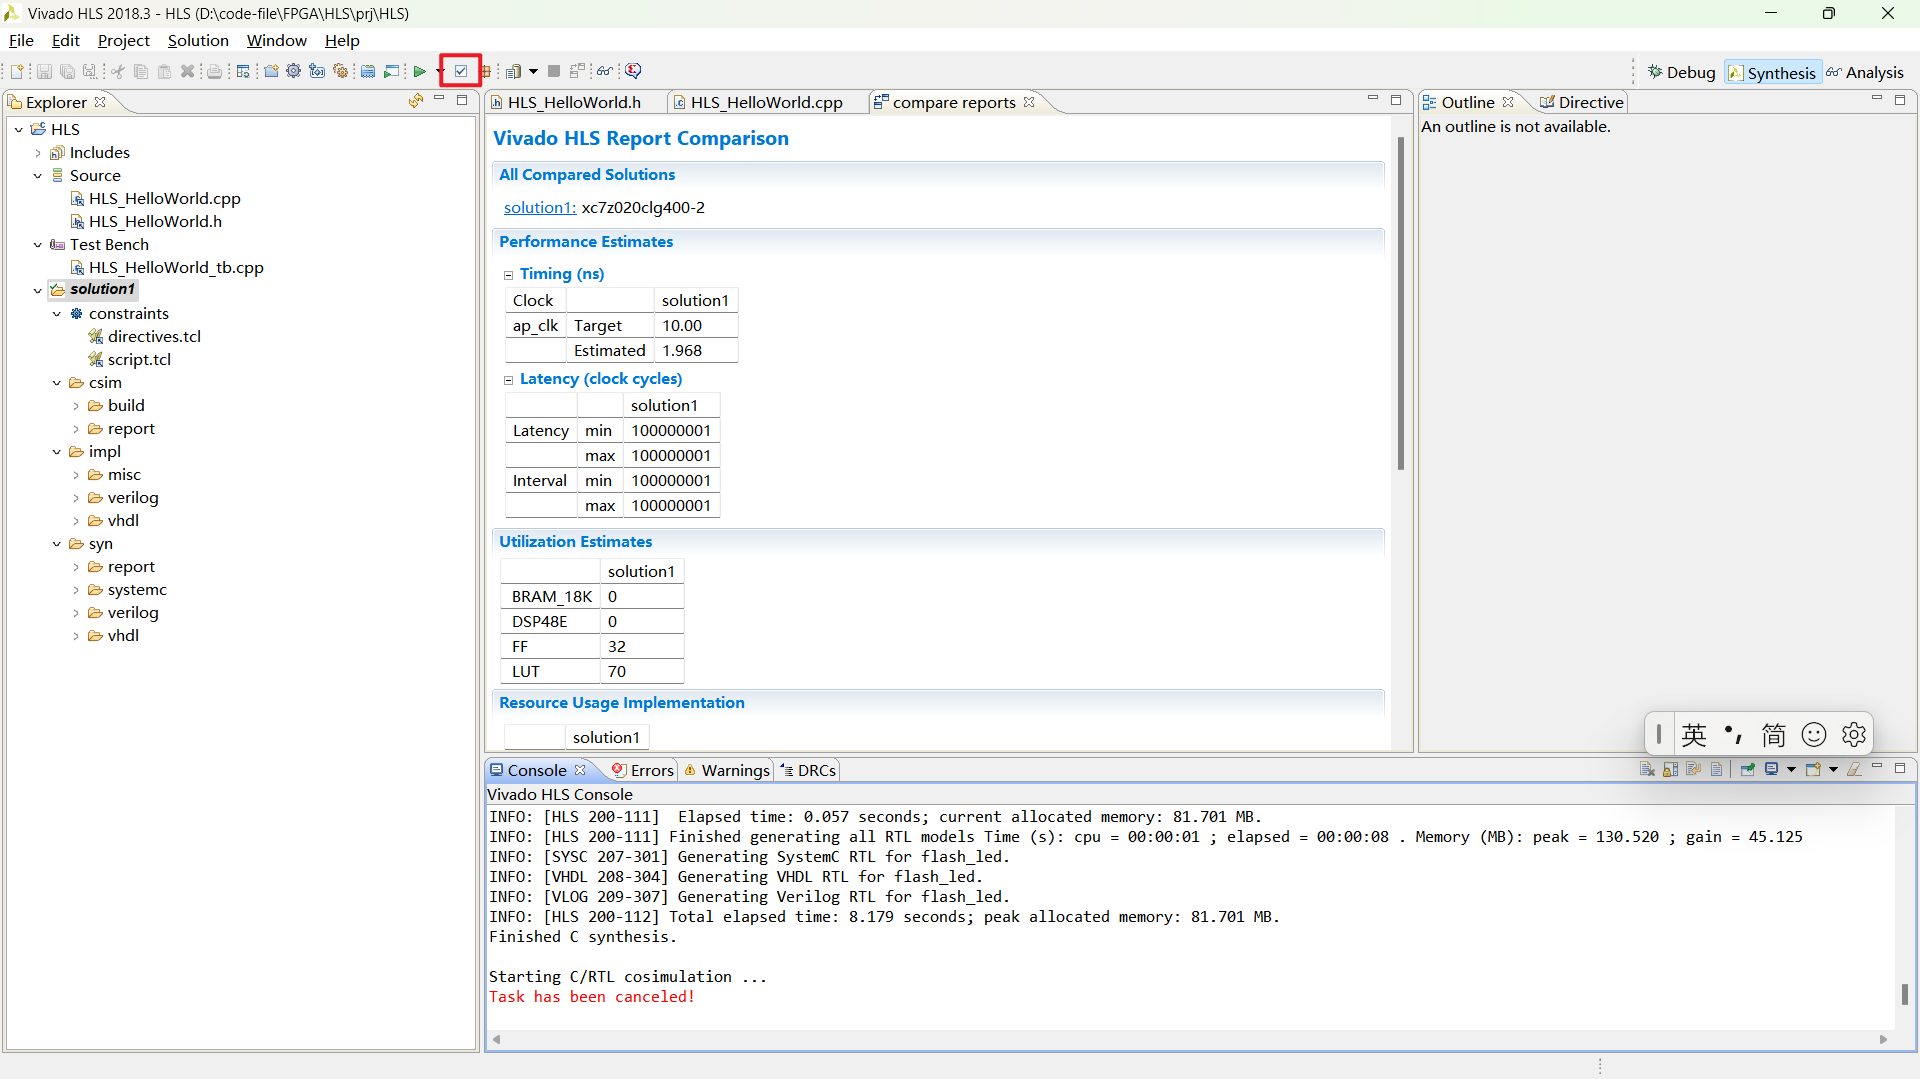Screen dimensions: 1920x1079
Task: Expand the Includes tree node
Action: tap(38, 153)
